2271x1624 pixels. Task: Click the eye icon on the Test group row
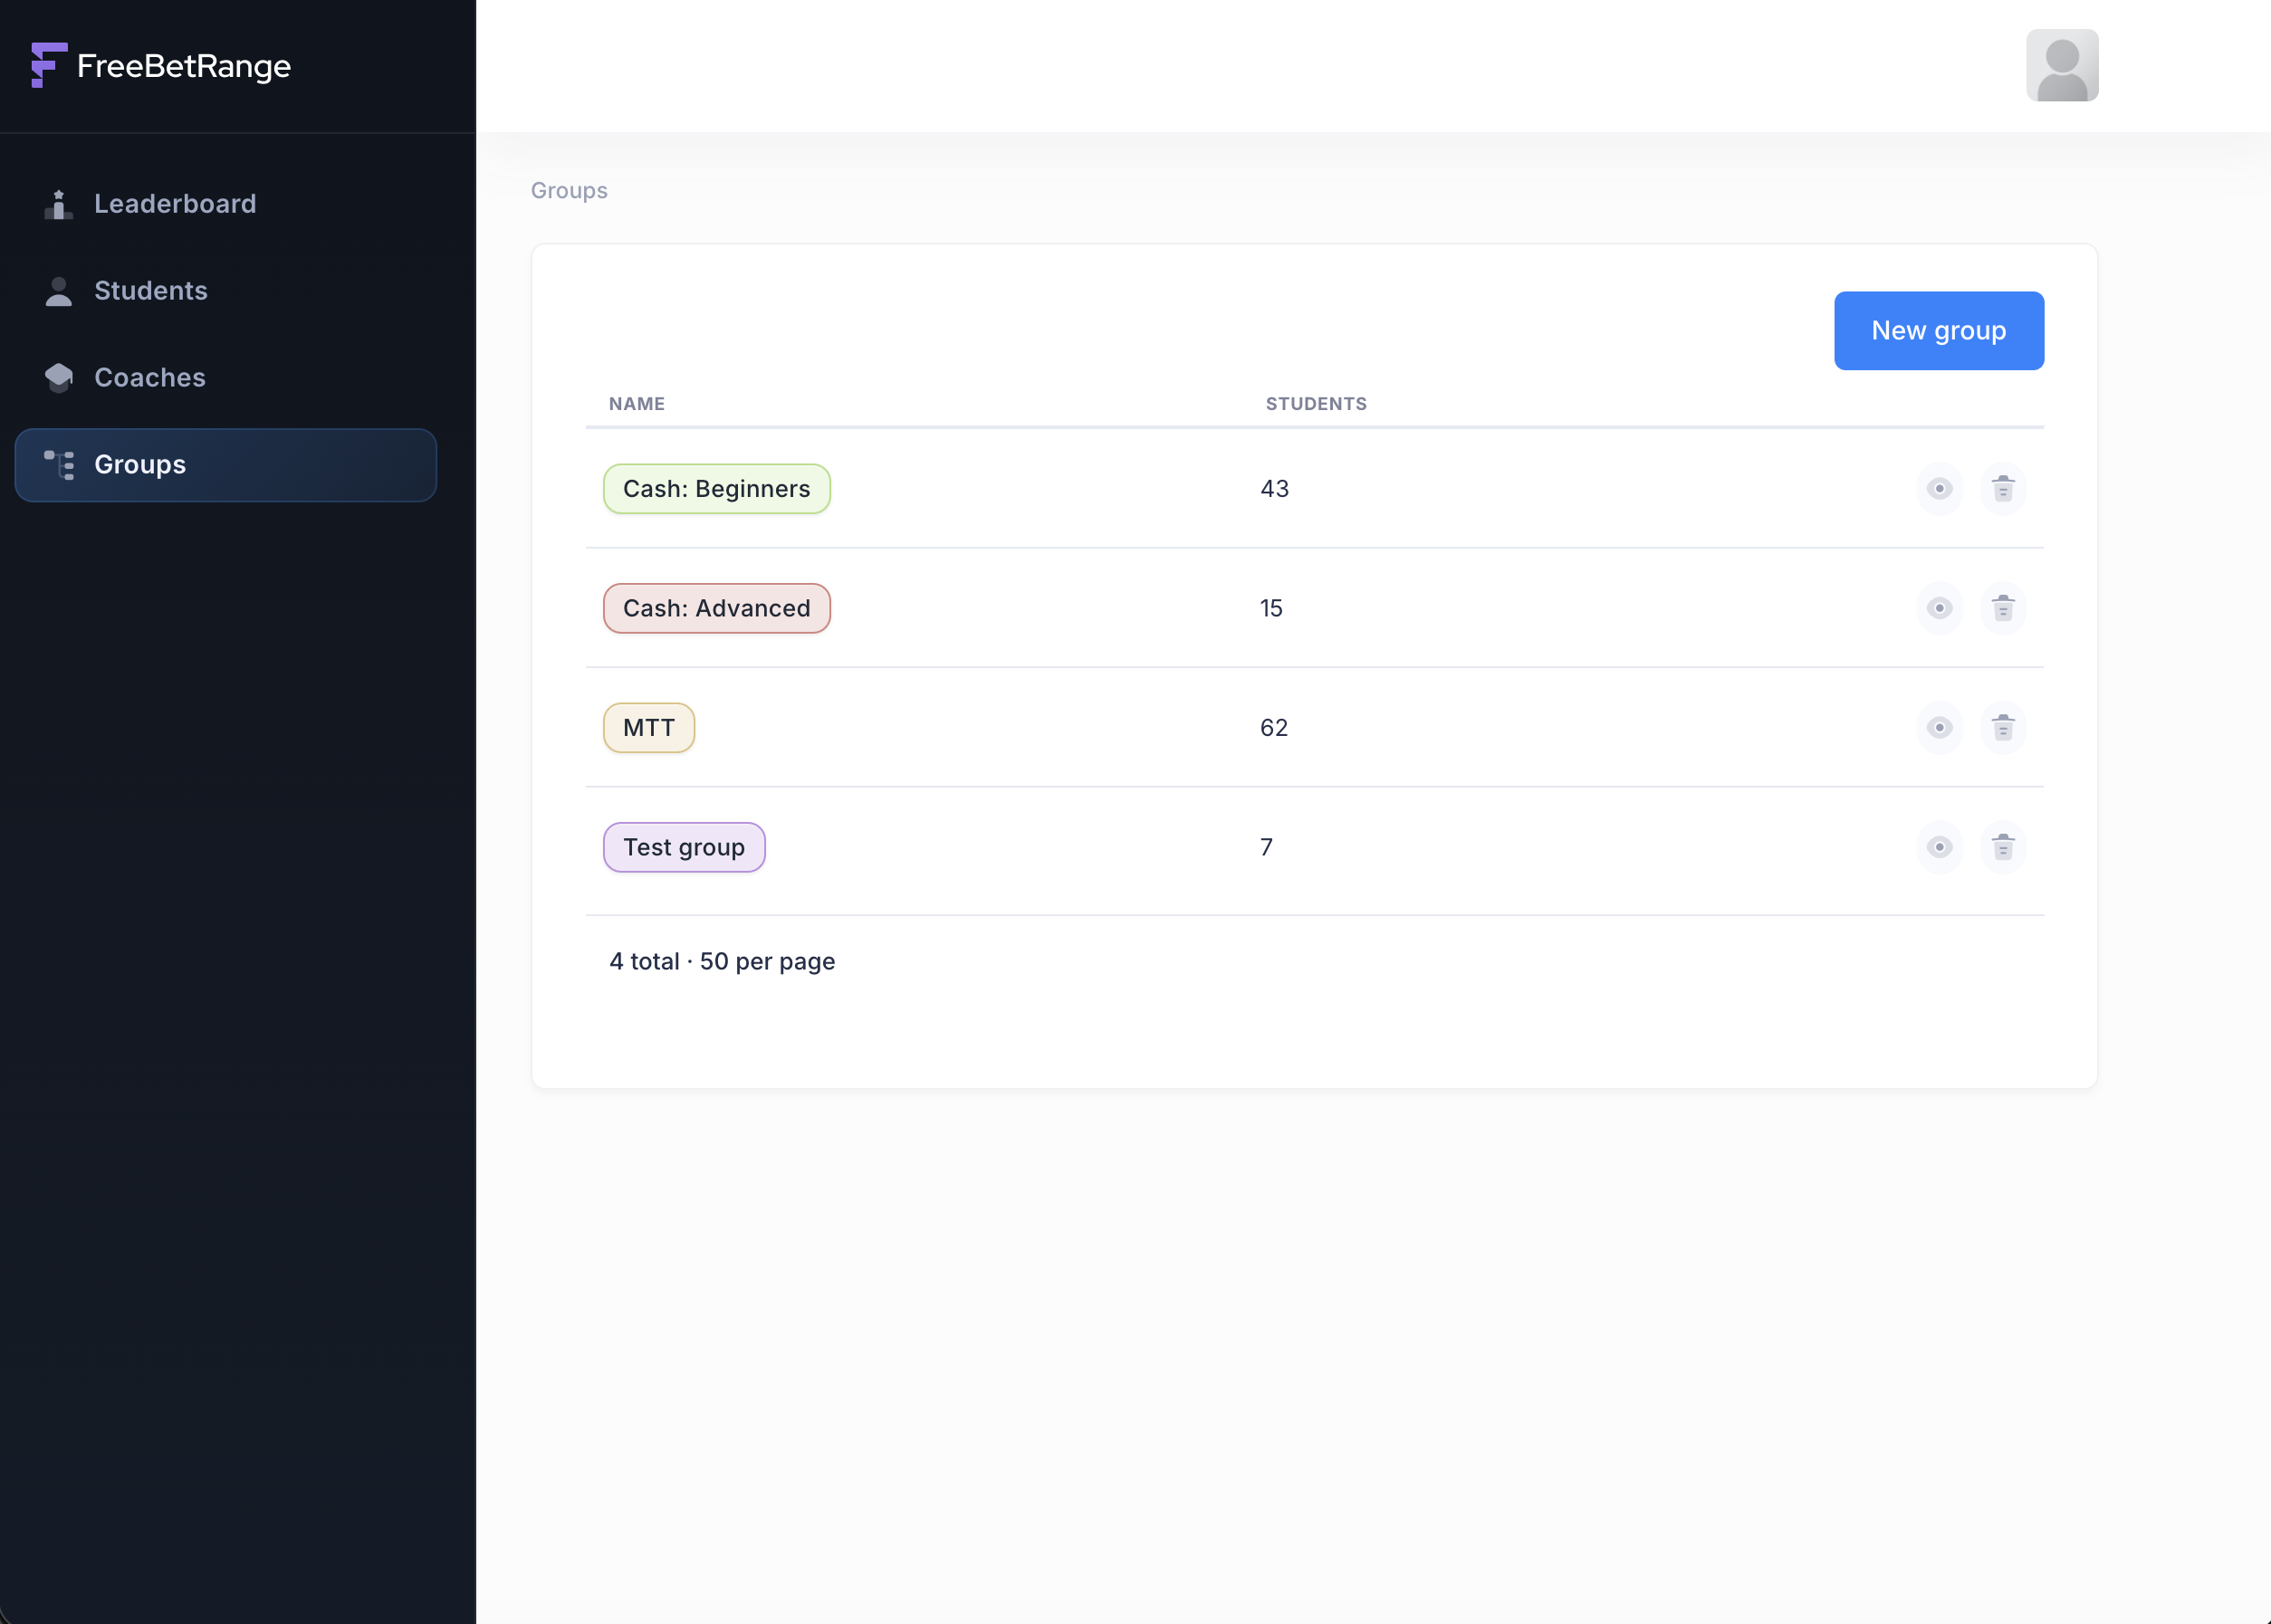point(1938,847)
